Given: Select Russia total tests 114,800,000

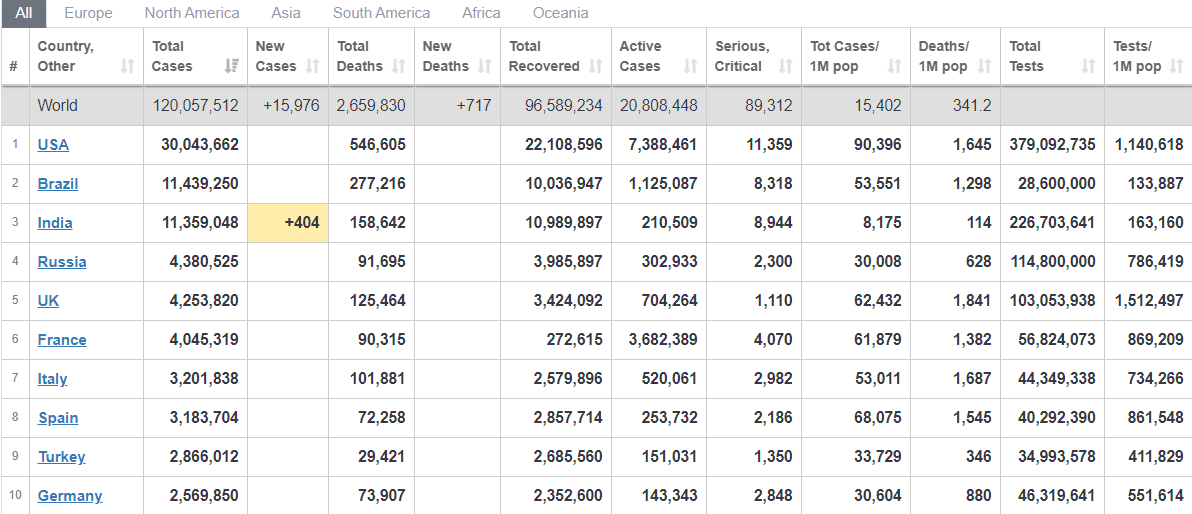Looking at the screenshot, I should click(1052, 262).
